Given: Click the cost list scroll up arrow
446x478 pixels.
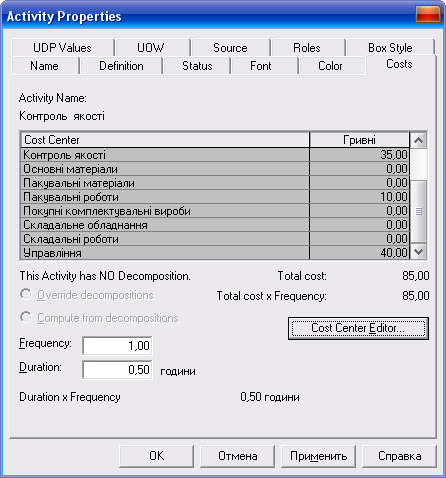Looking at the screenshot, I should 418,140.
